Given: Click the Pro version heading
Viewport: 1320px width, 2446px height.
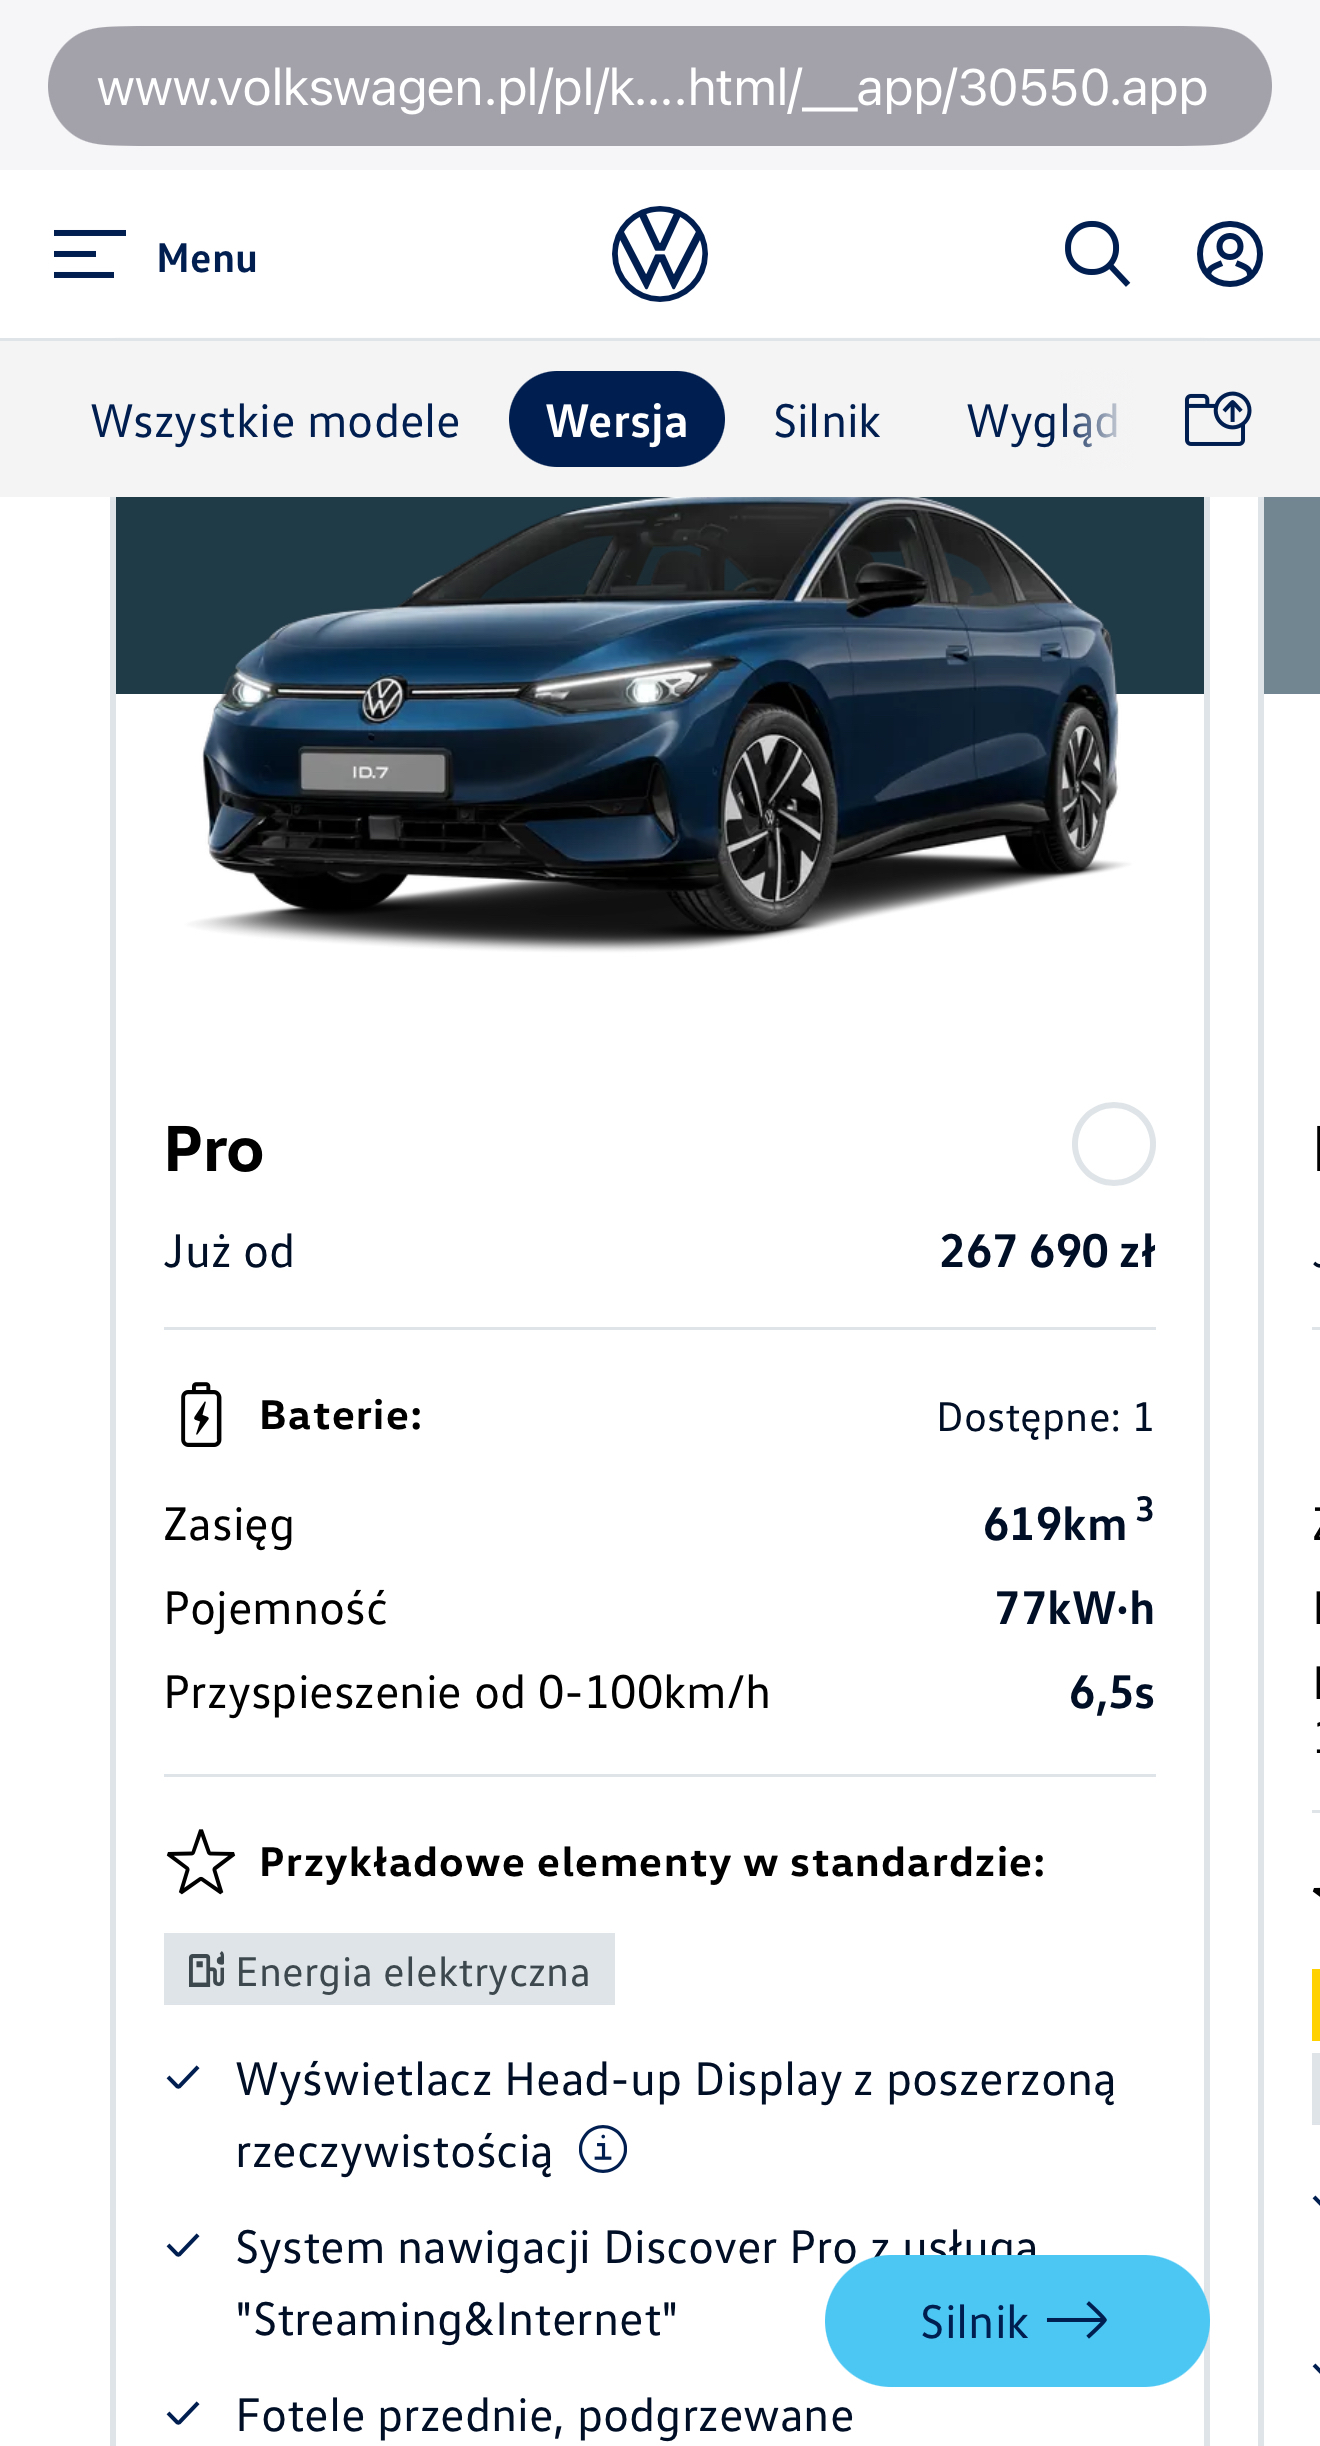Looking at the screenshot, I should pyautogui.click(x=214, y=1149).
